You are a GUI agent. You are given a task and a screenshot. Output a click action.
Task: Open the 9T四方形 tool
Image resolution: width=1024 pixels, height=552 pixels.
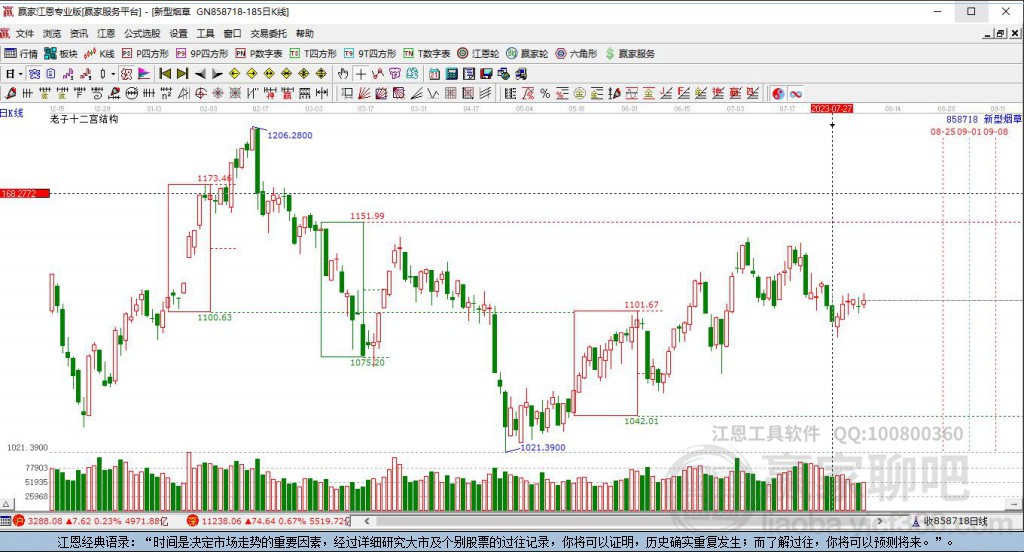click(x=370, y=54)
